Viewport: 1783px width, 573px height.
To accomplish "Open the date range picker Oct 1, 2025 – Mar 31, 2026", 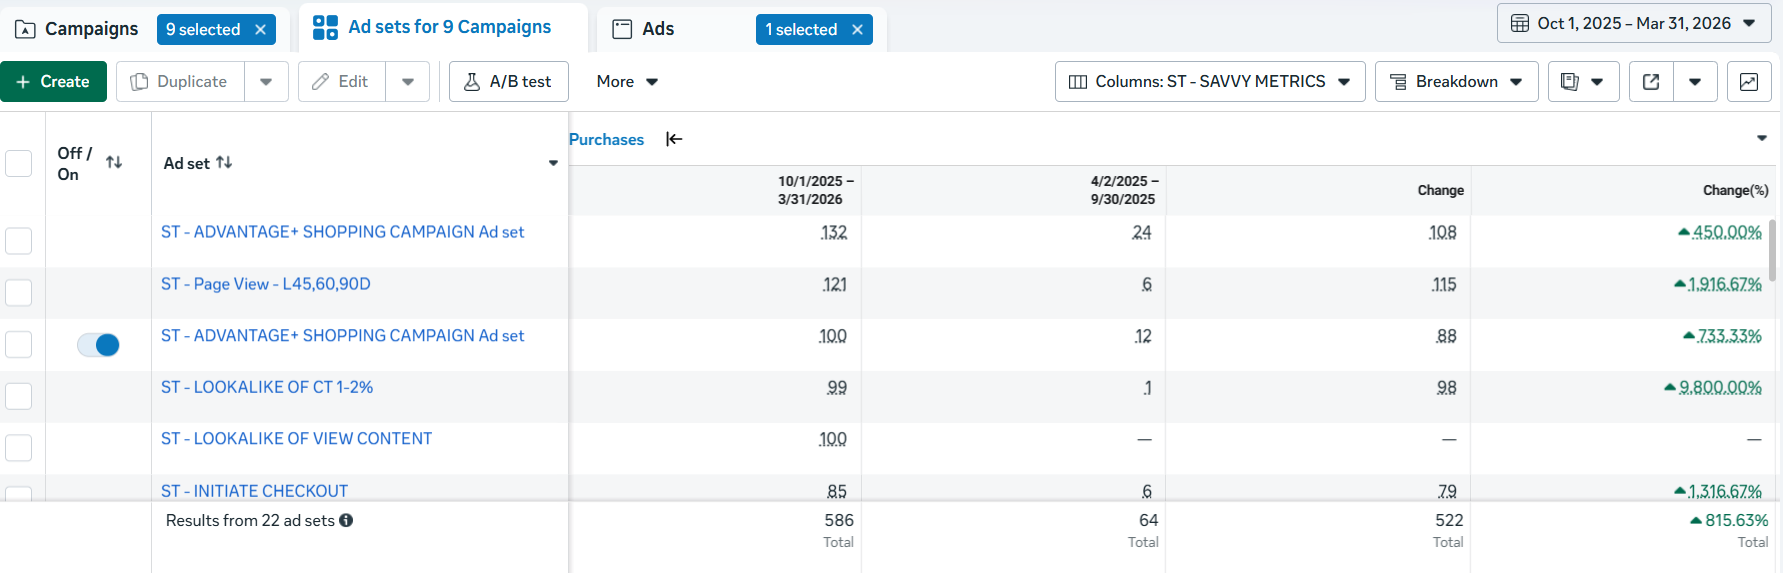I will [1633, 23].
